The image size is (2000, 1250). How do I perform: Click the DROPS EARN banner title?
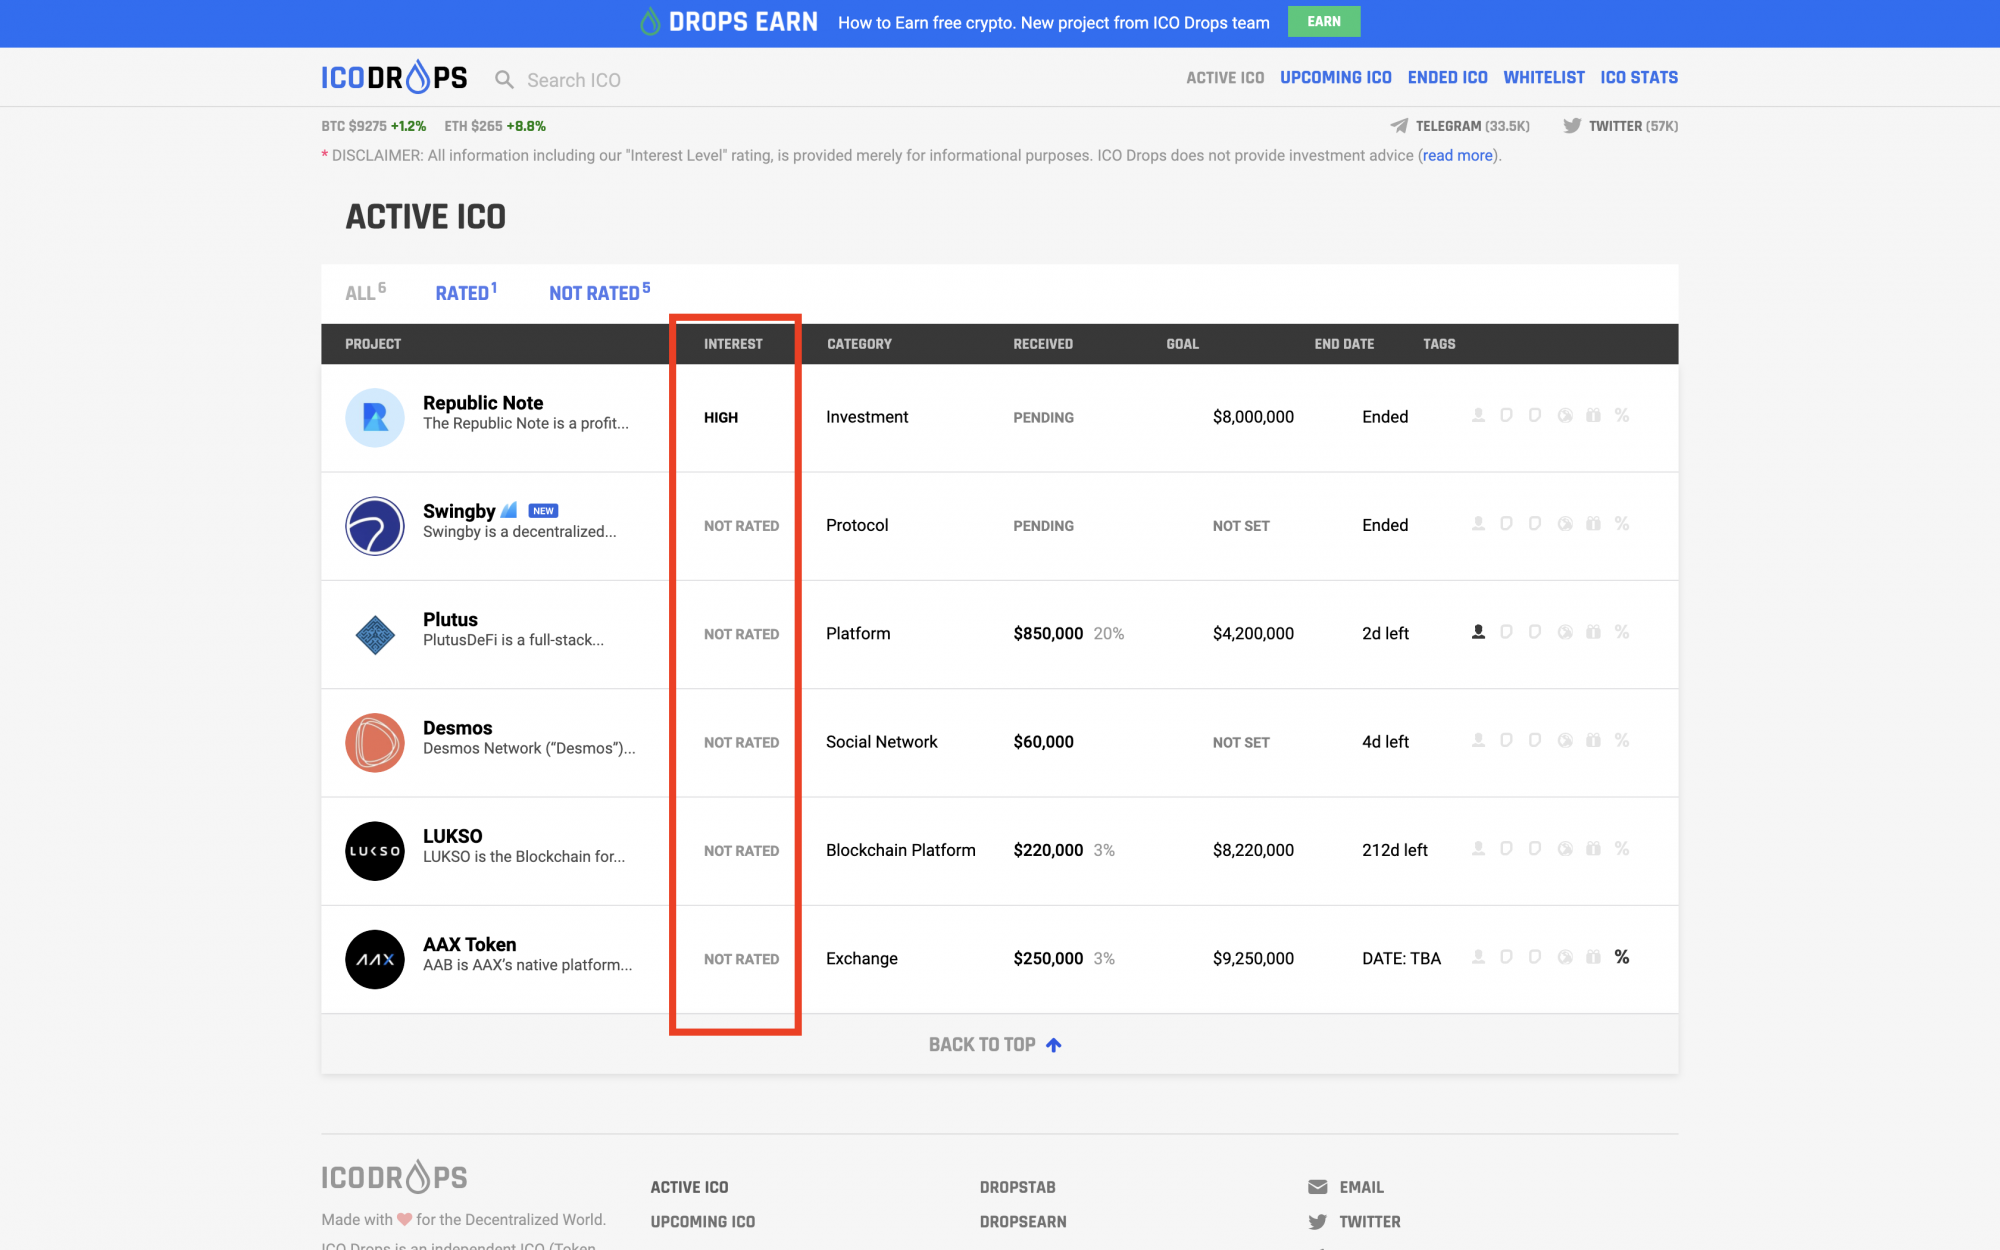(743, 22)
